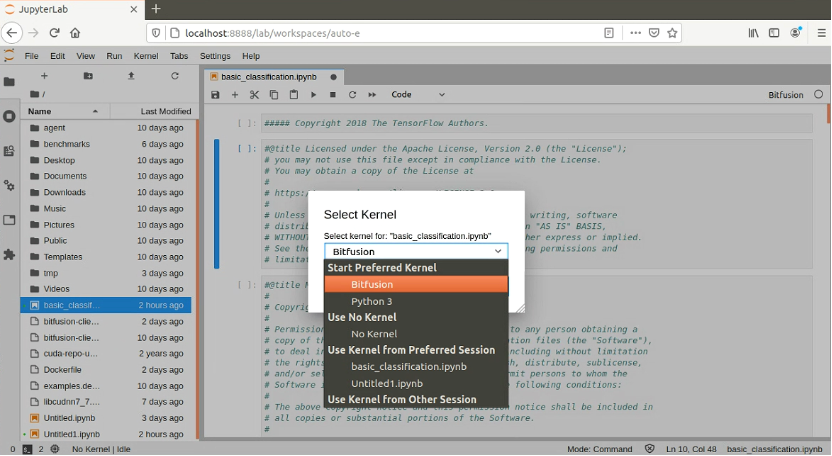The height and width of the screenshot is (456, 832).
Task: Open the Extension Manager puzzle icon
Action: click(x=9, y=255)
